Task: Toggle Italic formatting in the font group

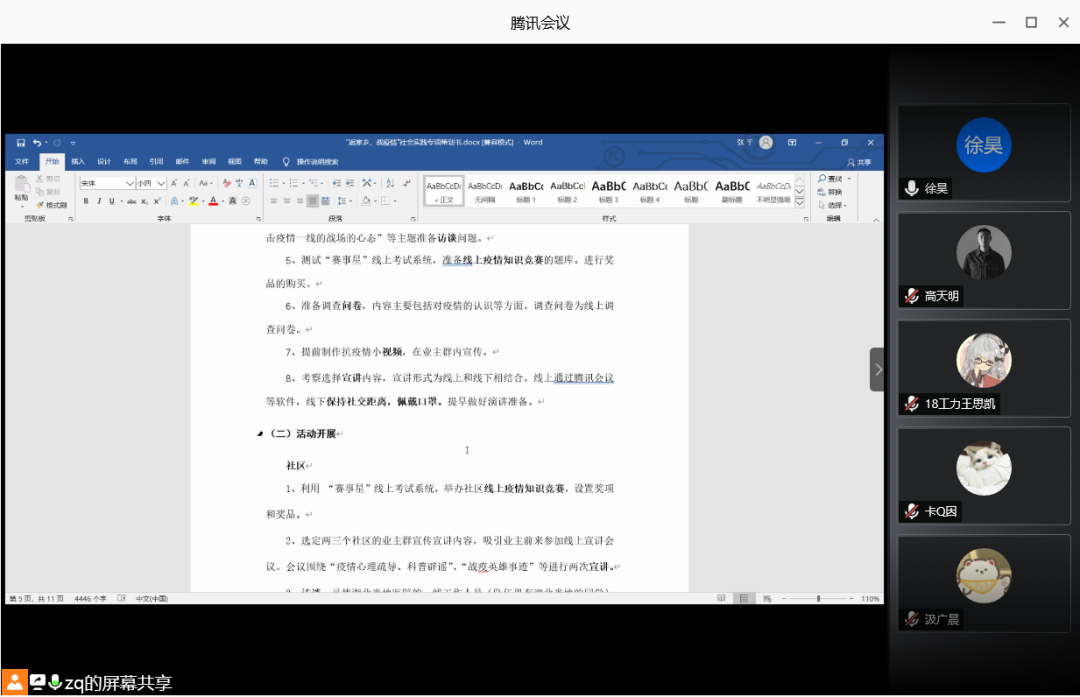Action: click(99, 201)
